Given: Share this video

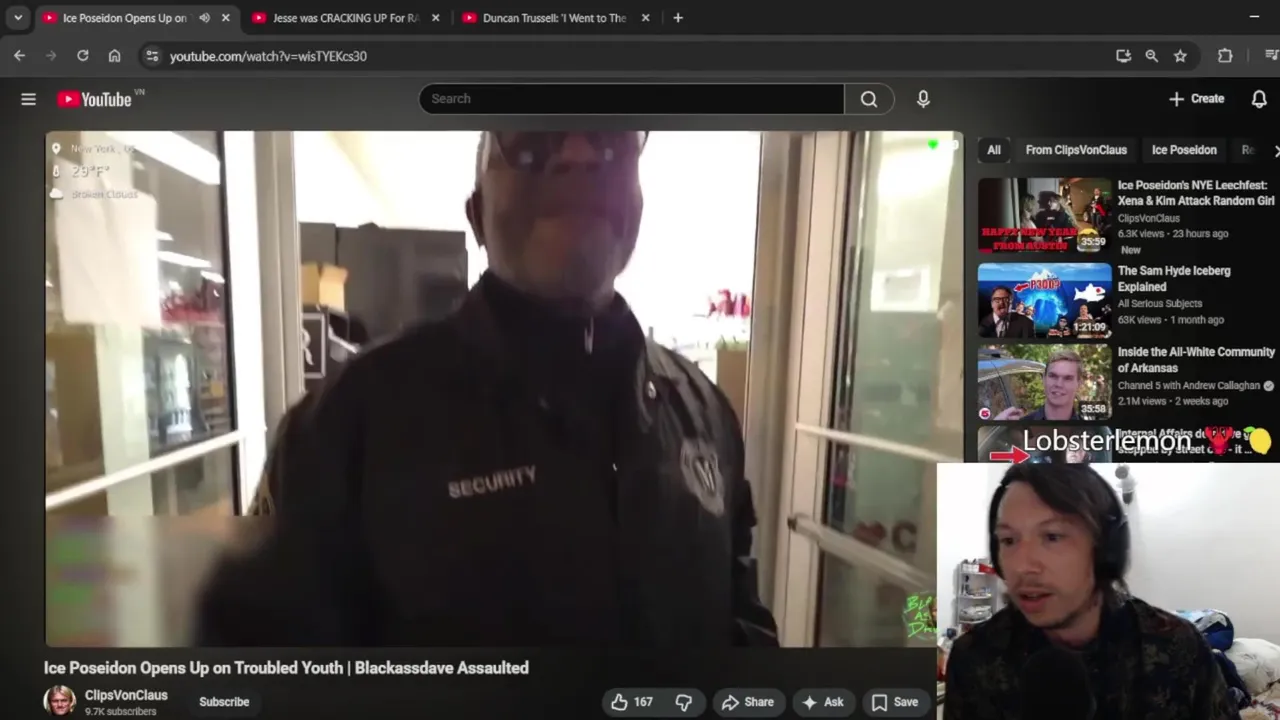Looking at the screenshot, I should tap(749, 702).
